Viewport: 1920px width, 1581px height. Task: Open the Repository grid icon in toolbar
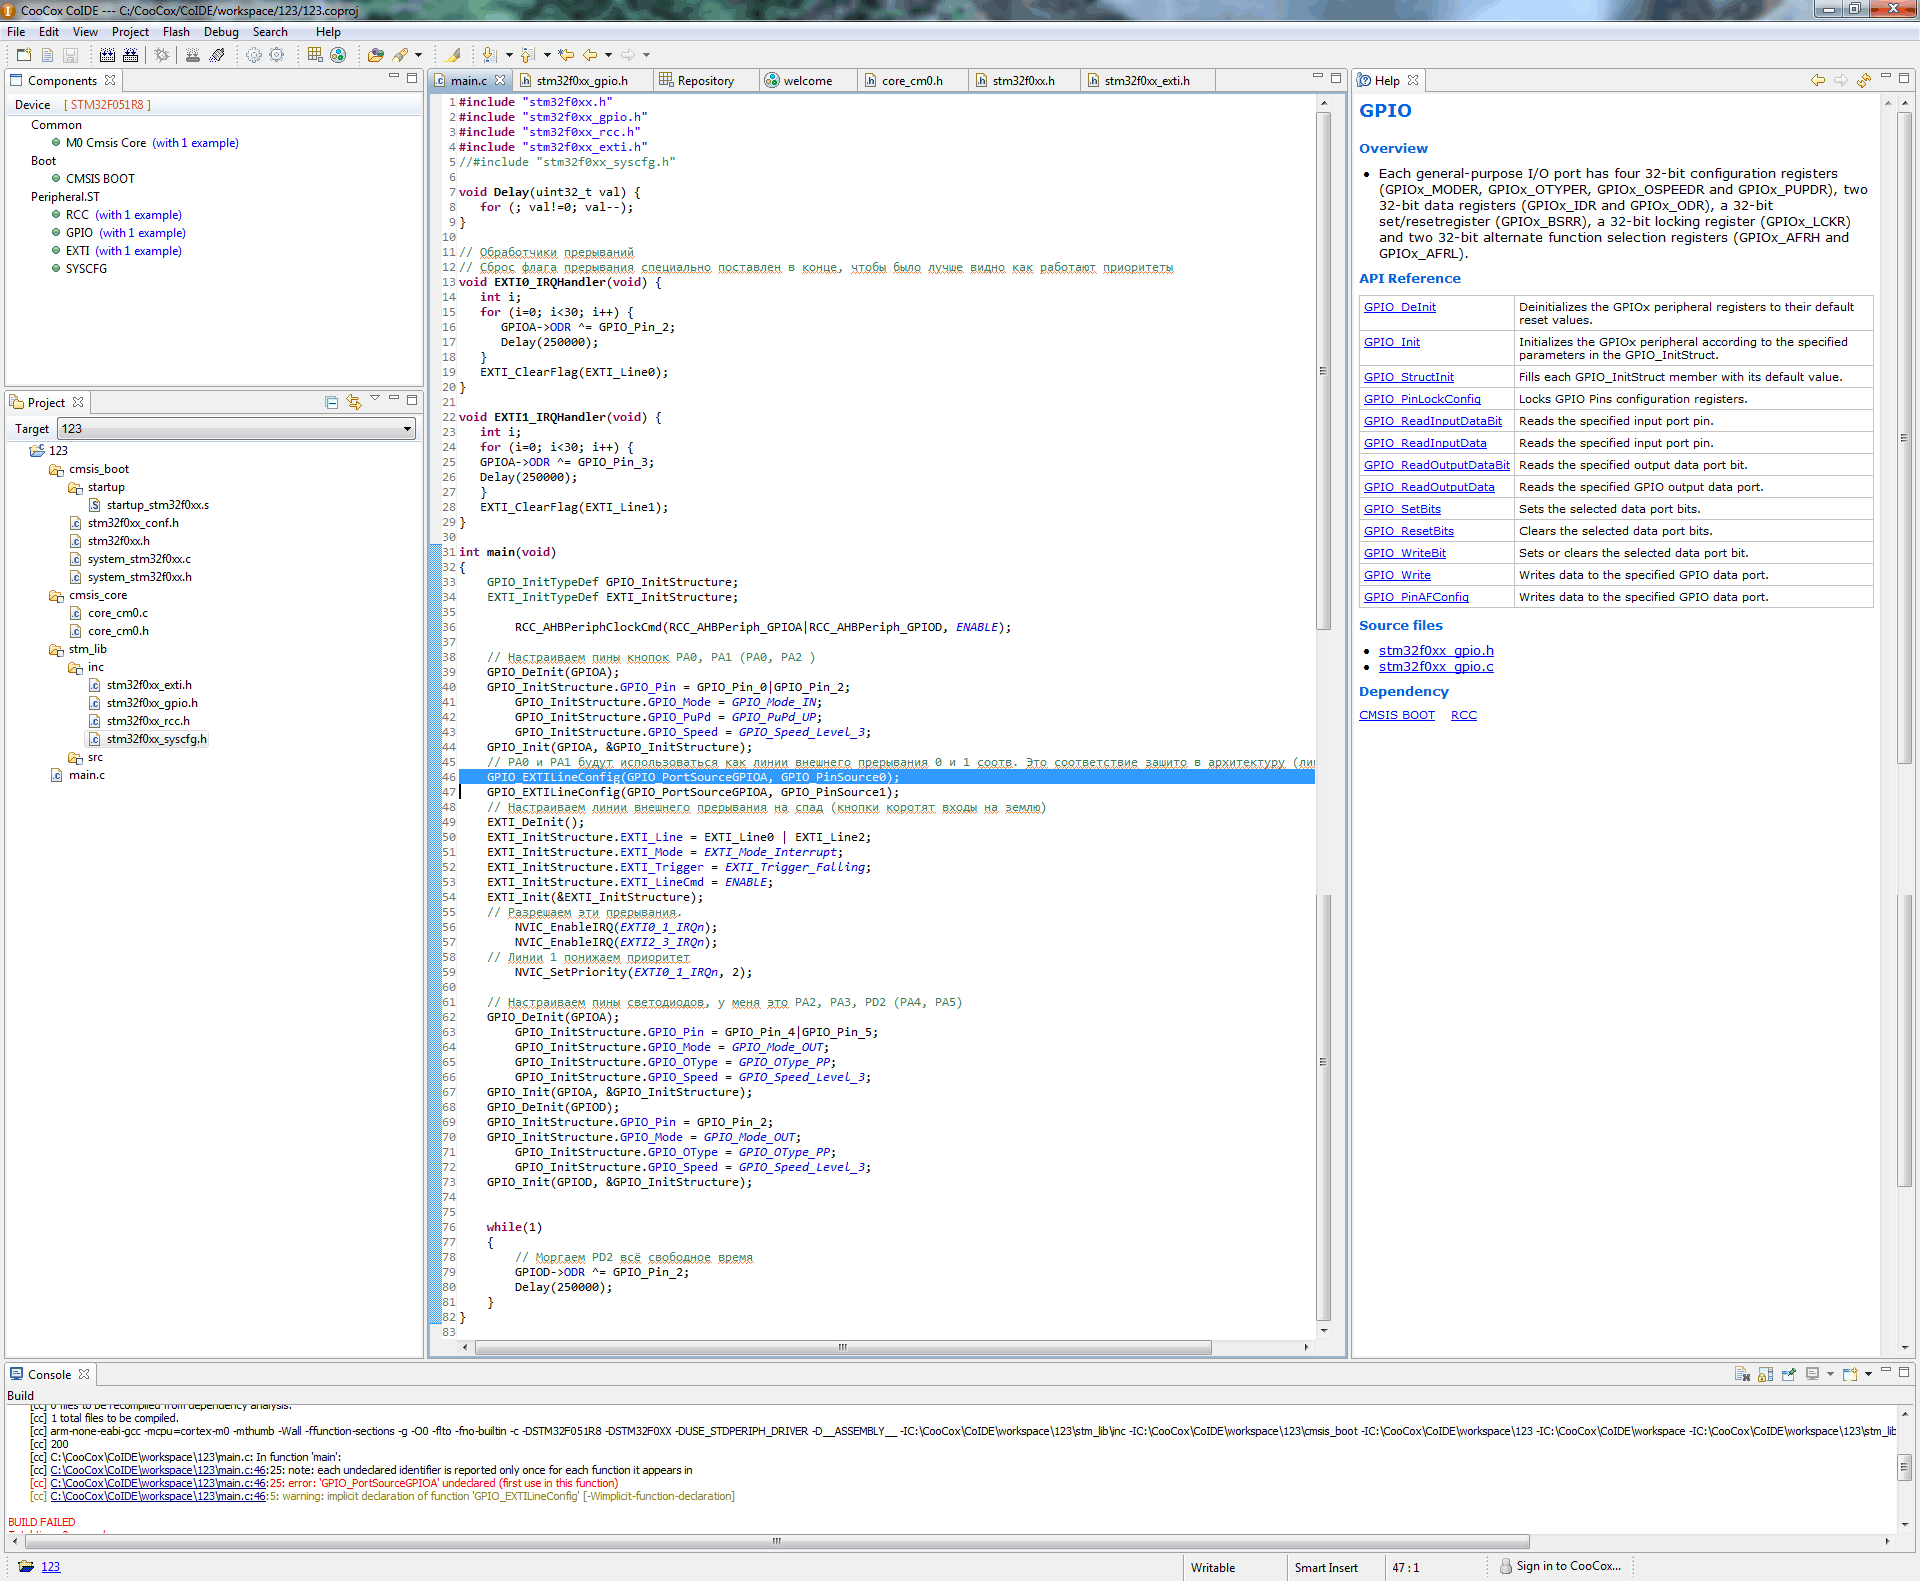tap(315, 55)
